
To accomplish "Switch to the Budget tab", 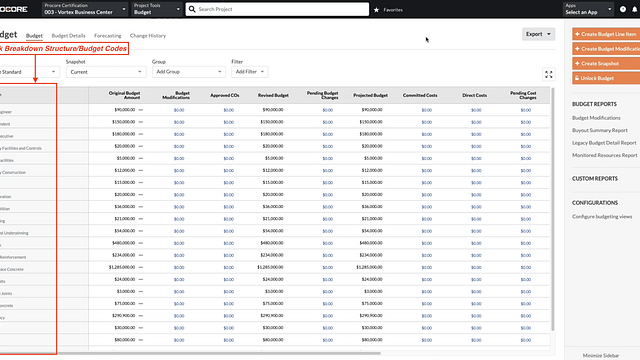I will [34, 36].
